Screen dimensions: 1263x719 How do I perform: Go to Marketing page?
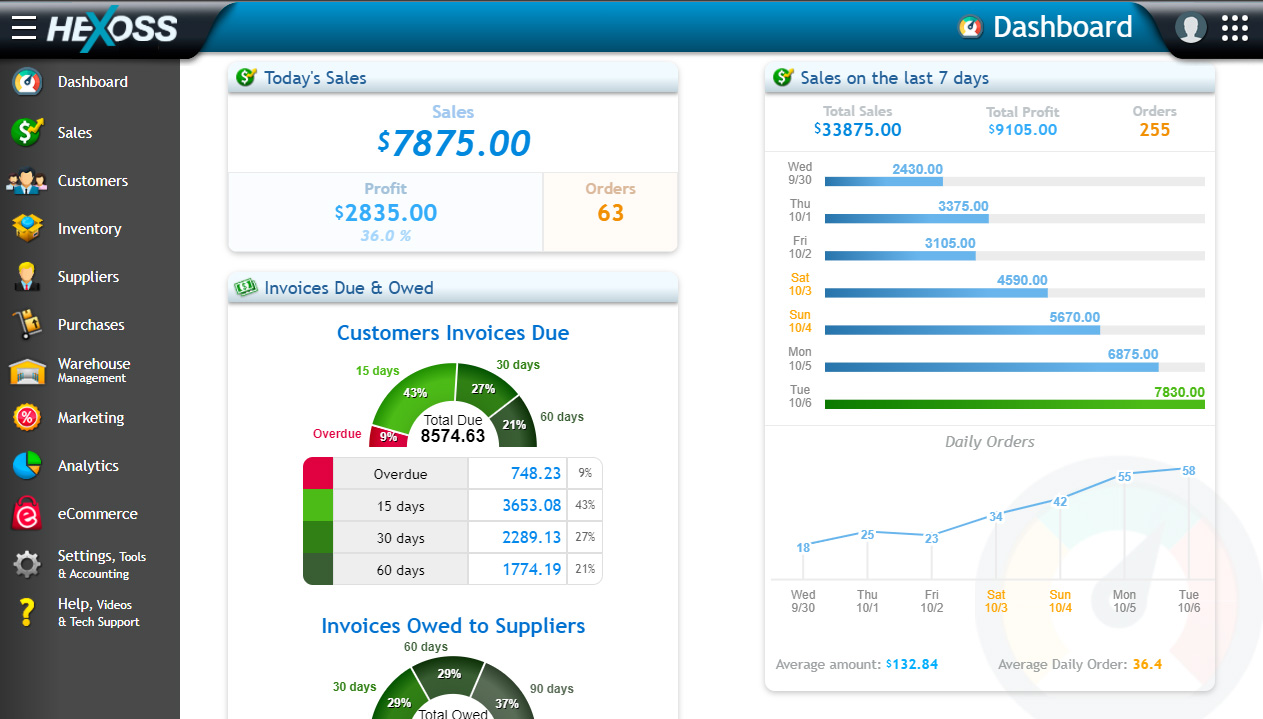click(91, 418)
